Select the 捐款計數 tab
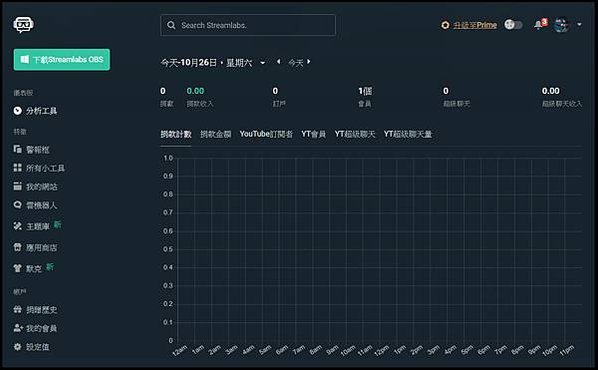Screen dimensions: 598x370 [x=176, y=134]
